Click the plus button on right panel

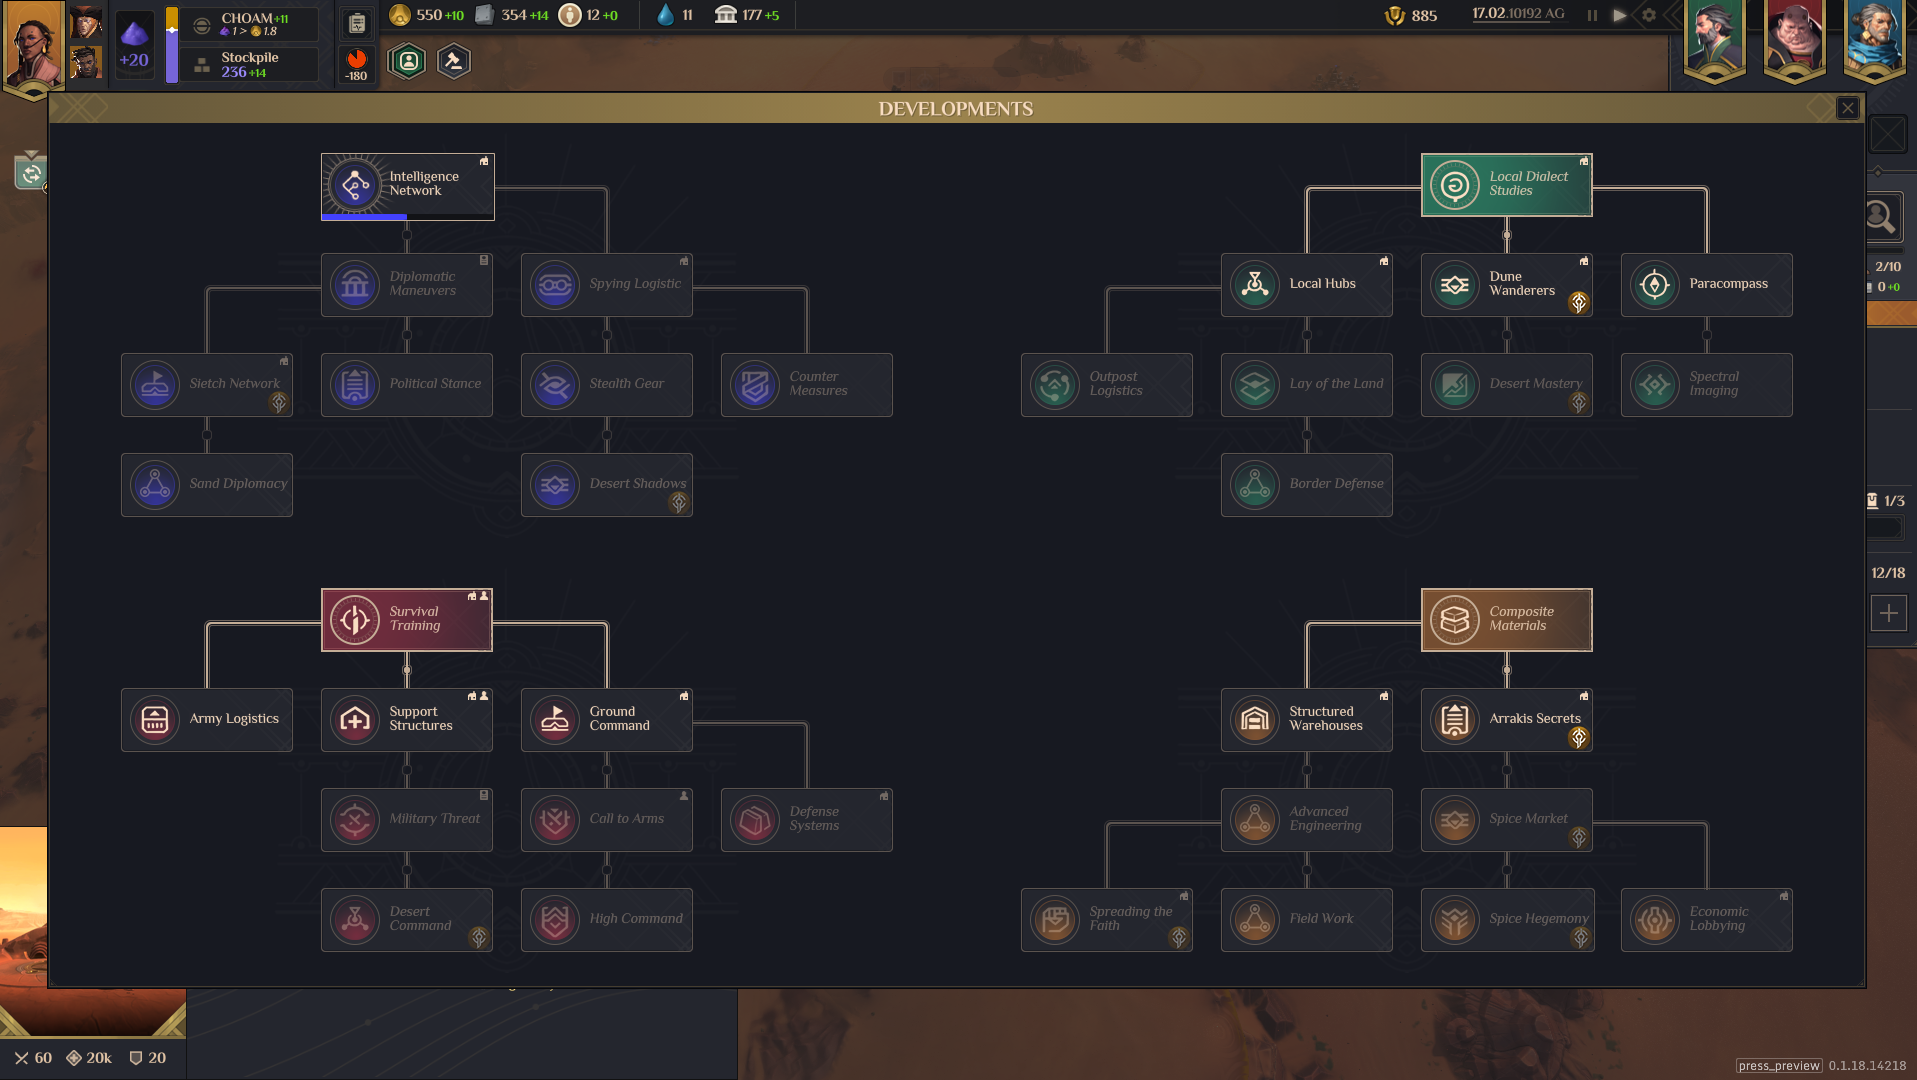tap(1888, 613)
